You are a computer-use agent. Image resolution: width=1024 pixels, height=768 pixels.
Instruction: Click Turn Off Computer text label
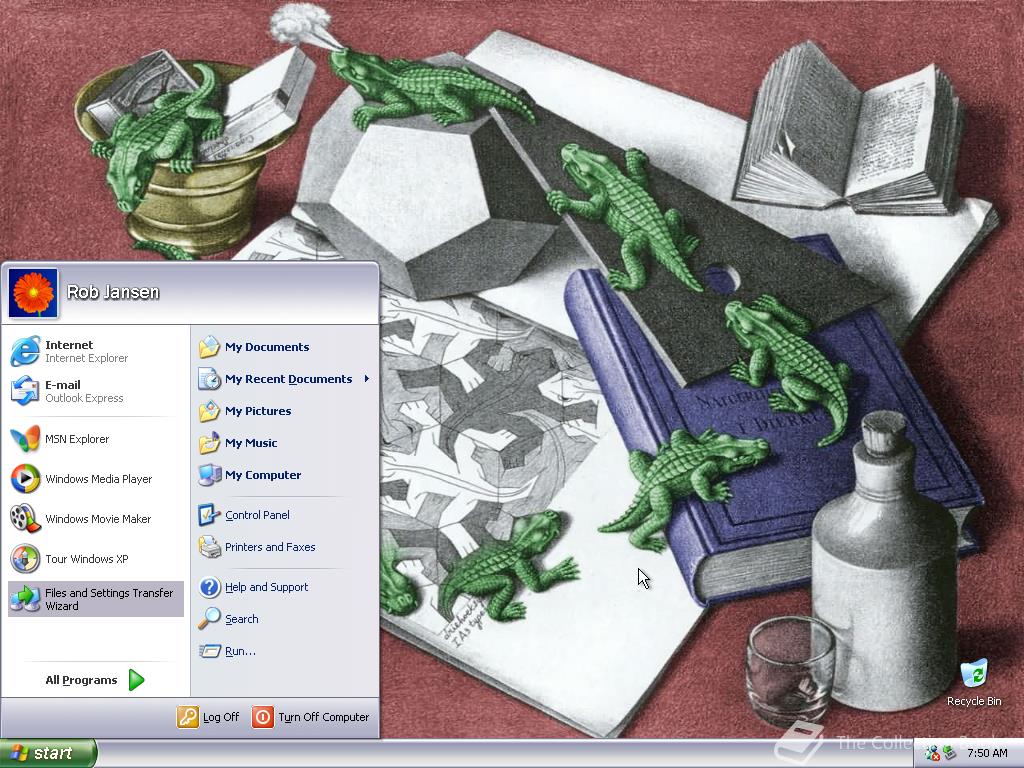324,717
